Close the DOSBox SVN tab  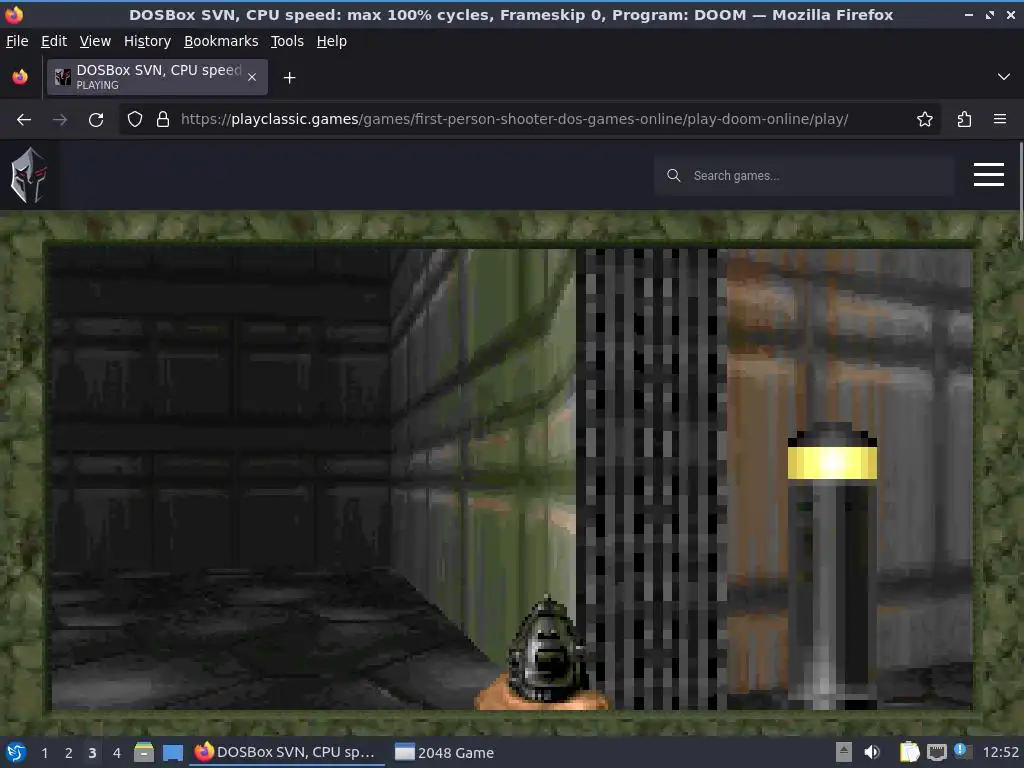click(x=252, y=77)
